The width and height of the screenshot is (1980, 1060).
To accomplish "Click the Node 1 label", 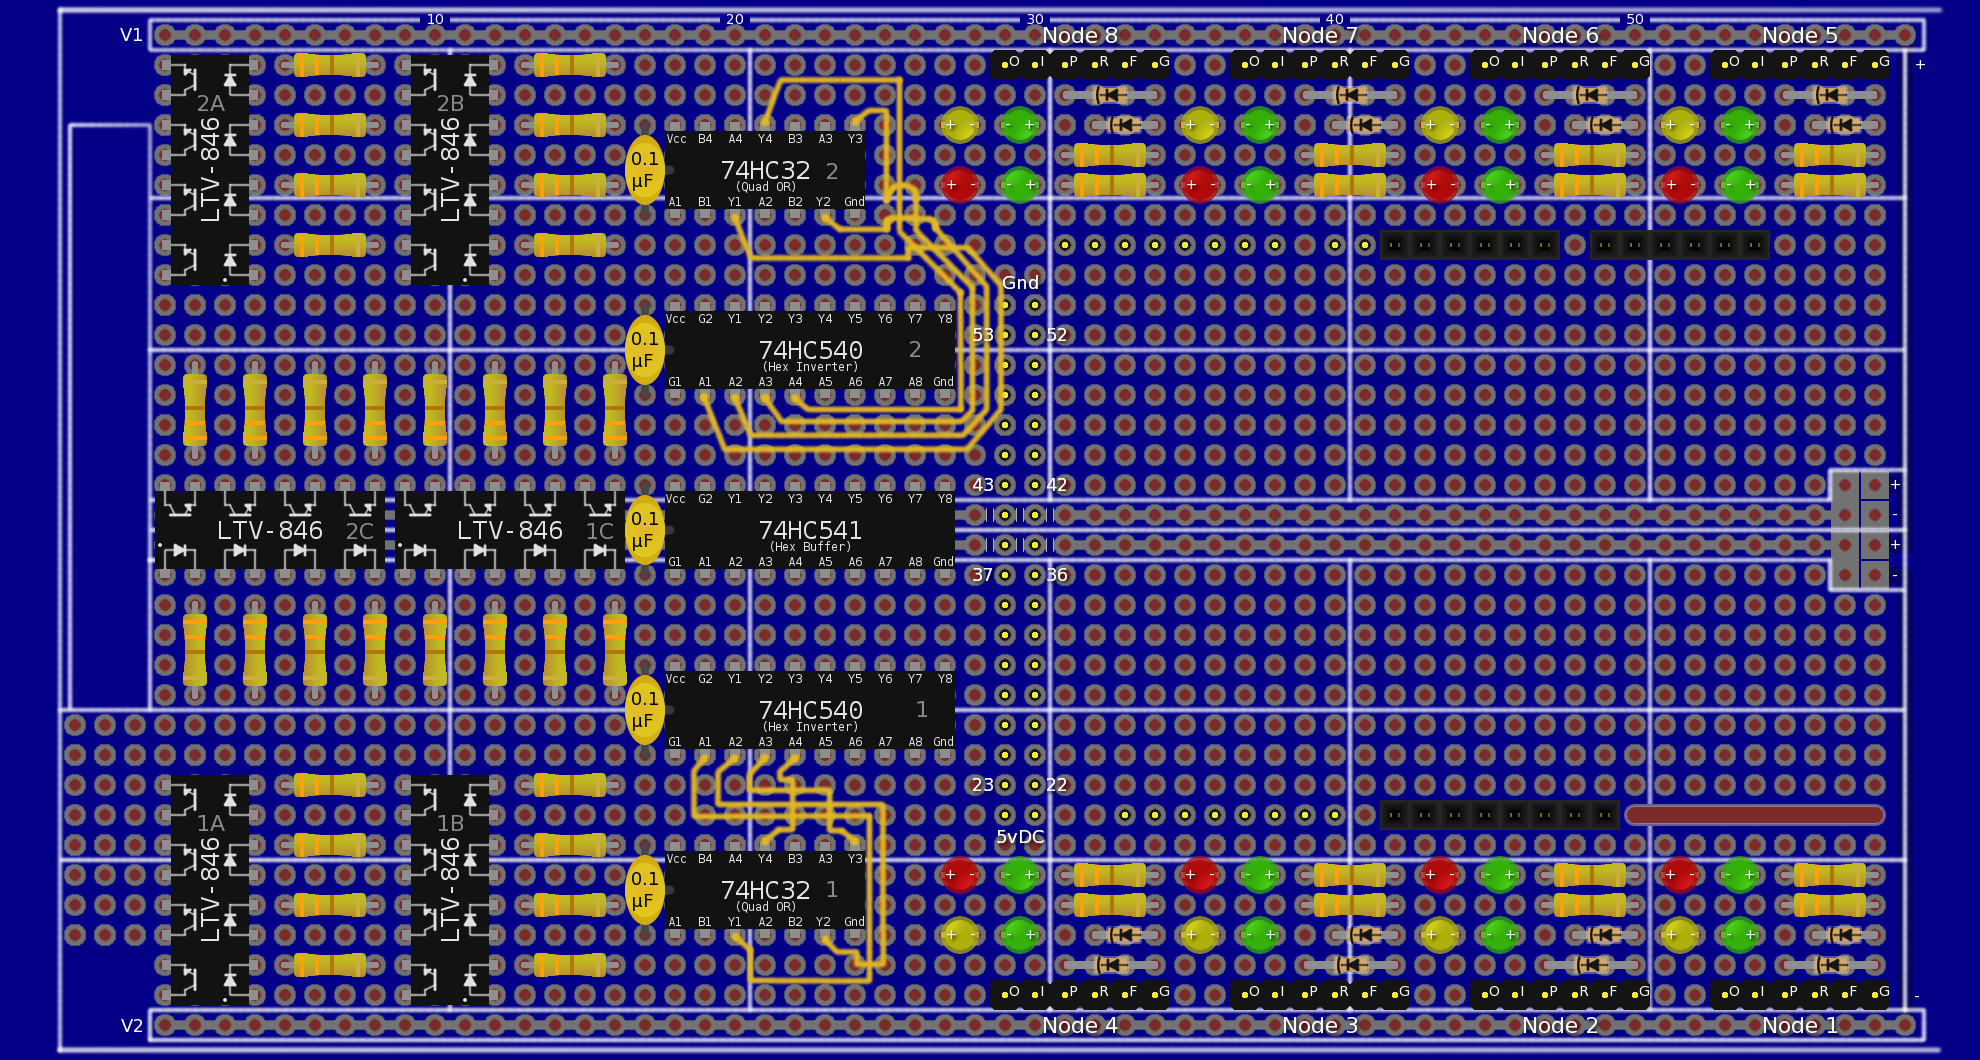I will coord(1800,1025).
